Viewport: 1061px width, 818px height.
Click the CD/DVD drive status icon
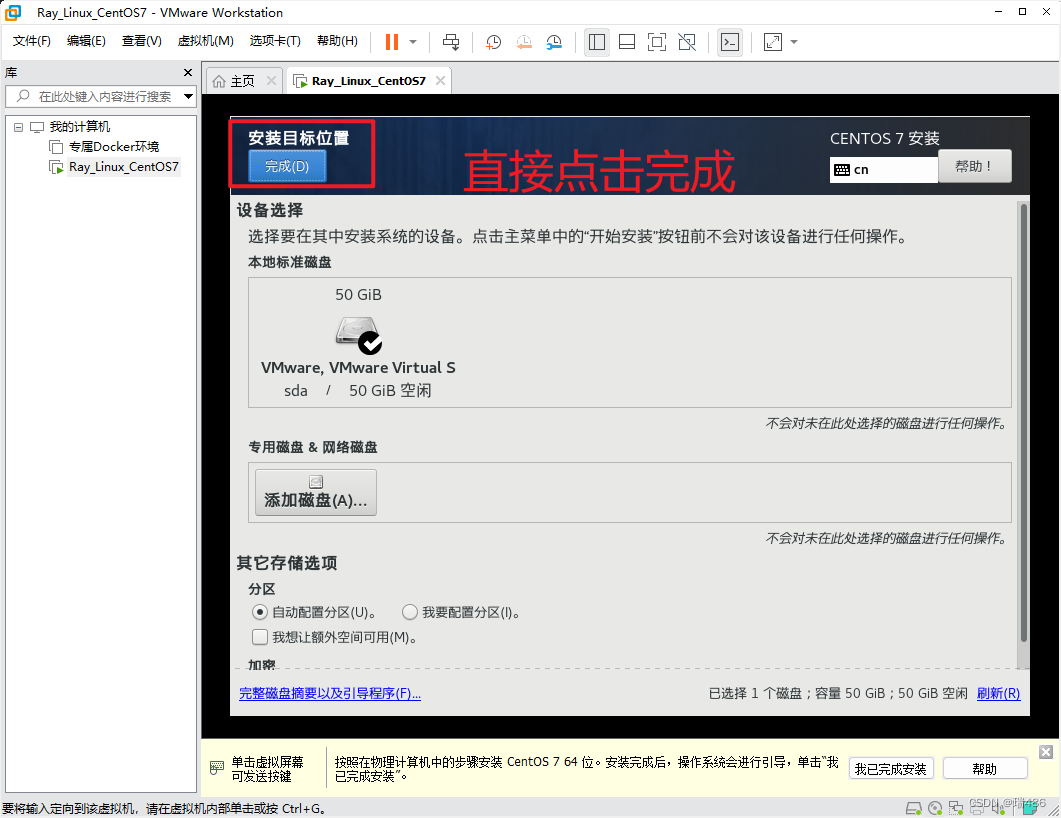point(935,808)
